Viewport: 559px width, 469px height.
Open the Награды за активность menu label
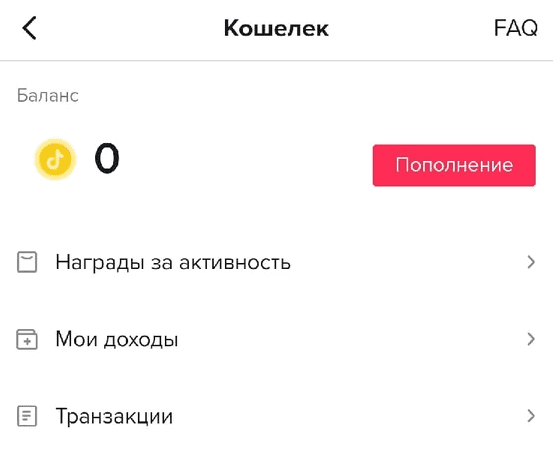click(173, 263)
